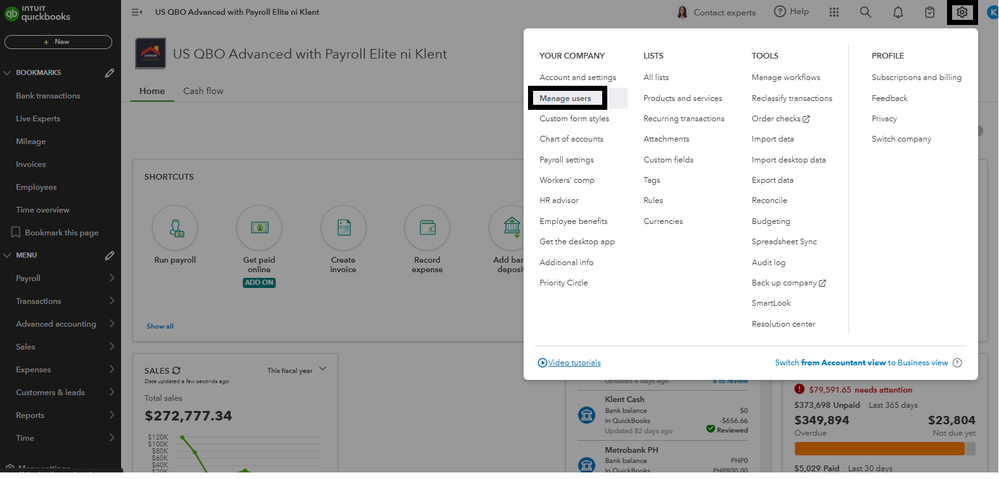Click the Run payroll shortcut icon
The height and width of the screenshot is (479, 999).
pyautogui.click(x=175, y=227)
